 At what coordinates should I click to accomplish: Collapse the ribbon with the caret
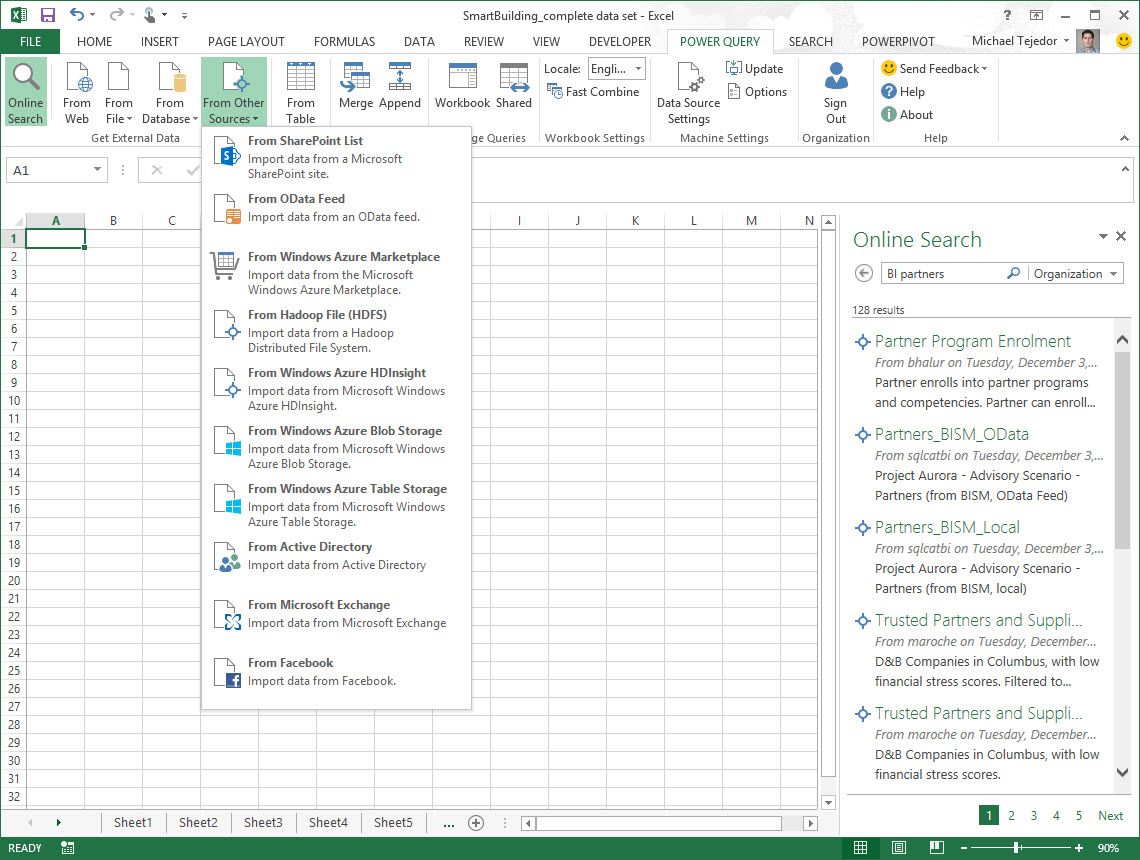coord(1124,138)
